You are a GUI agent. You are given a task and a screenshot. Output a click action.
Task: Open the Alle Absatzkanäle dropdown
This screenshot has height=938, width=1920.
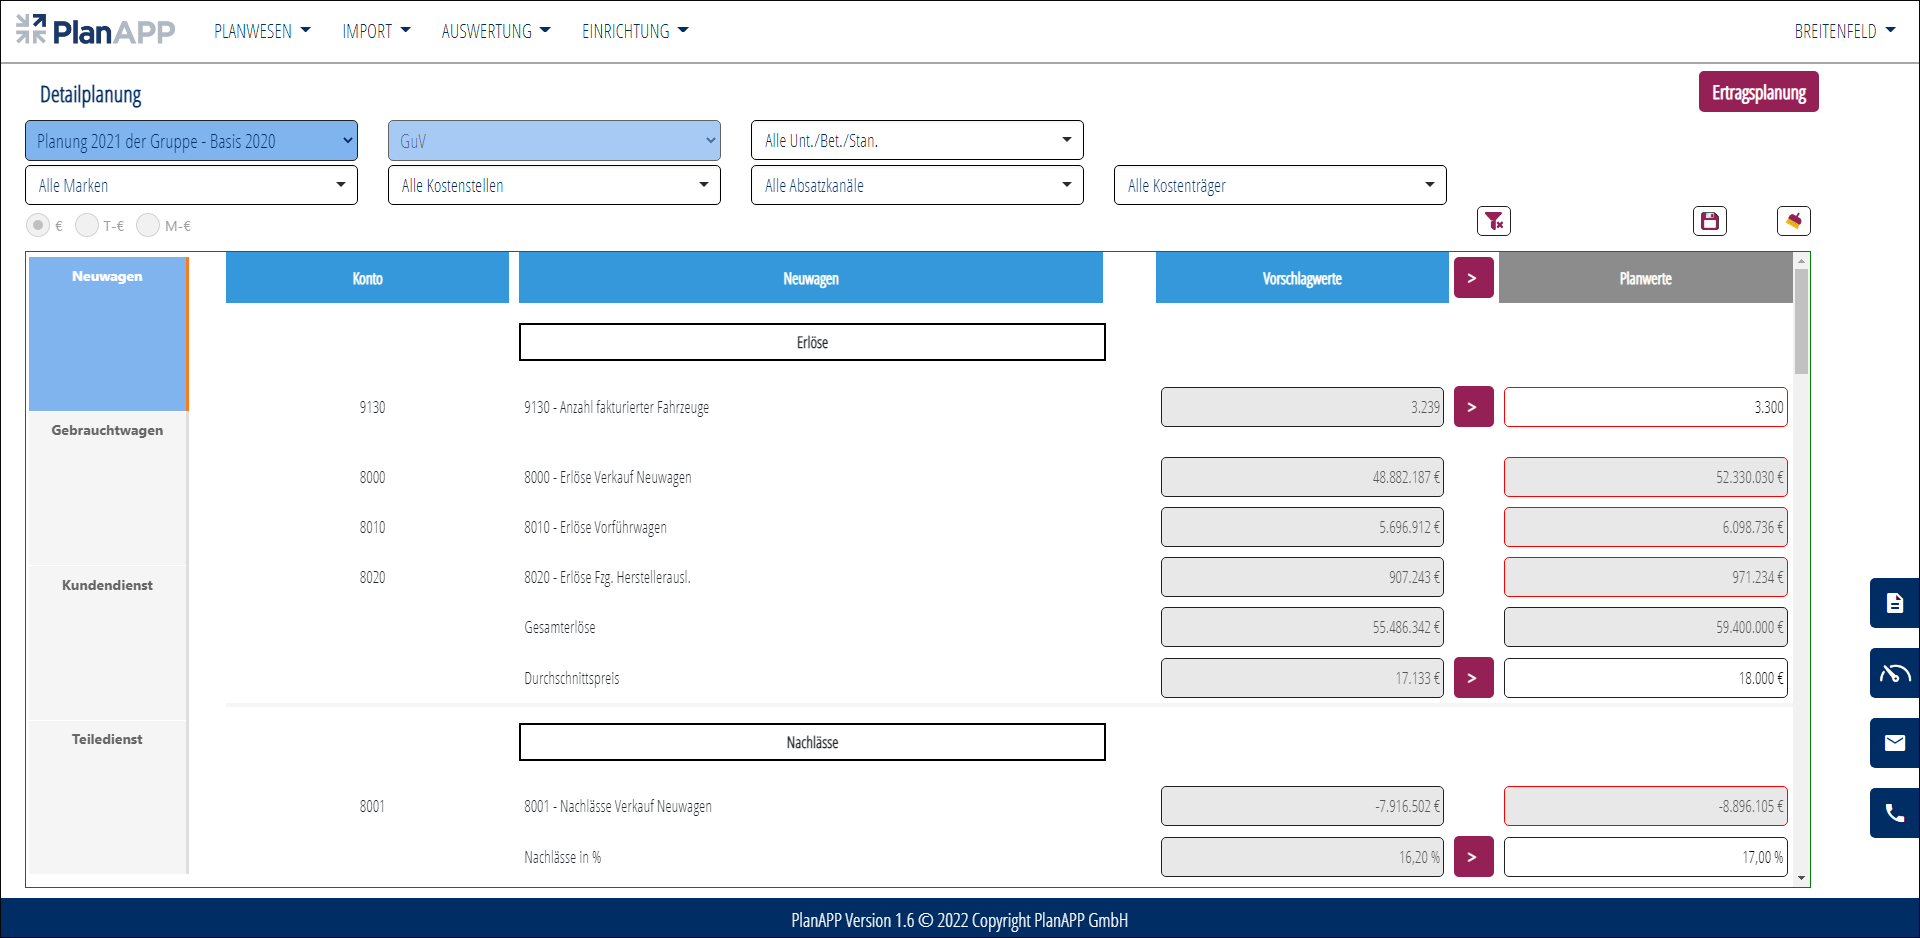point(917,185)
